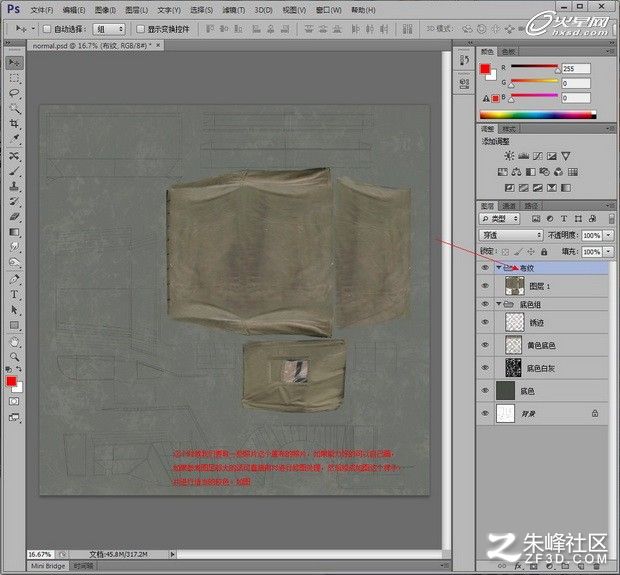This screenshot has width=620, height=575.
Task: Select the Clone Stamp tool
Action: coord(14,186)
